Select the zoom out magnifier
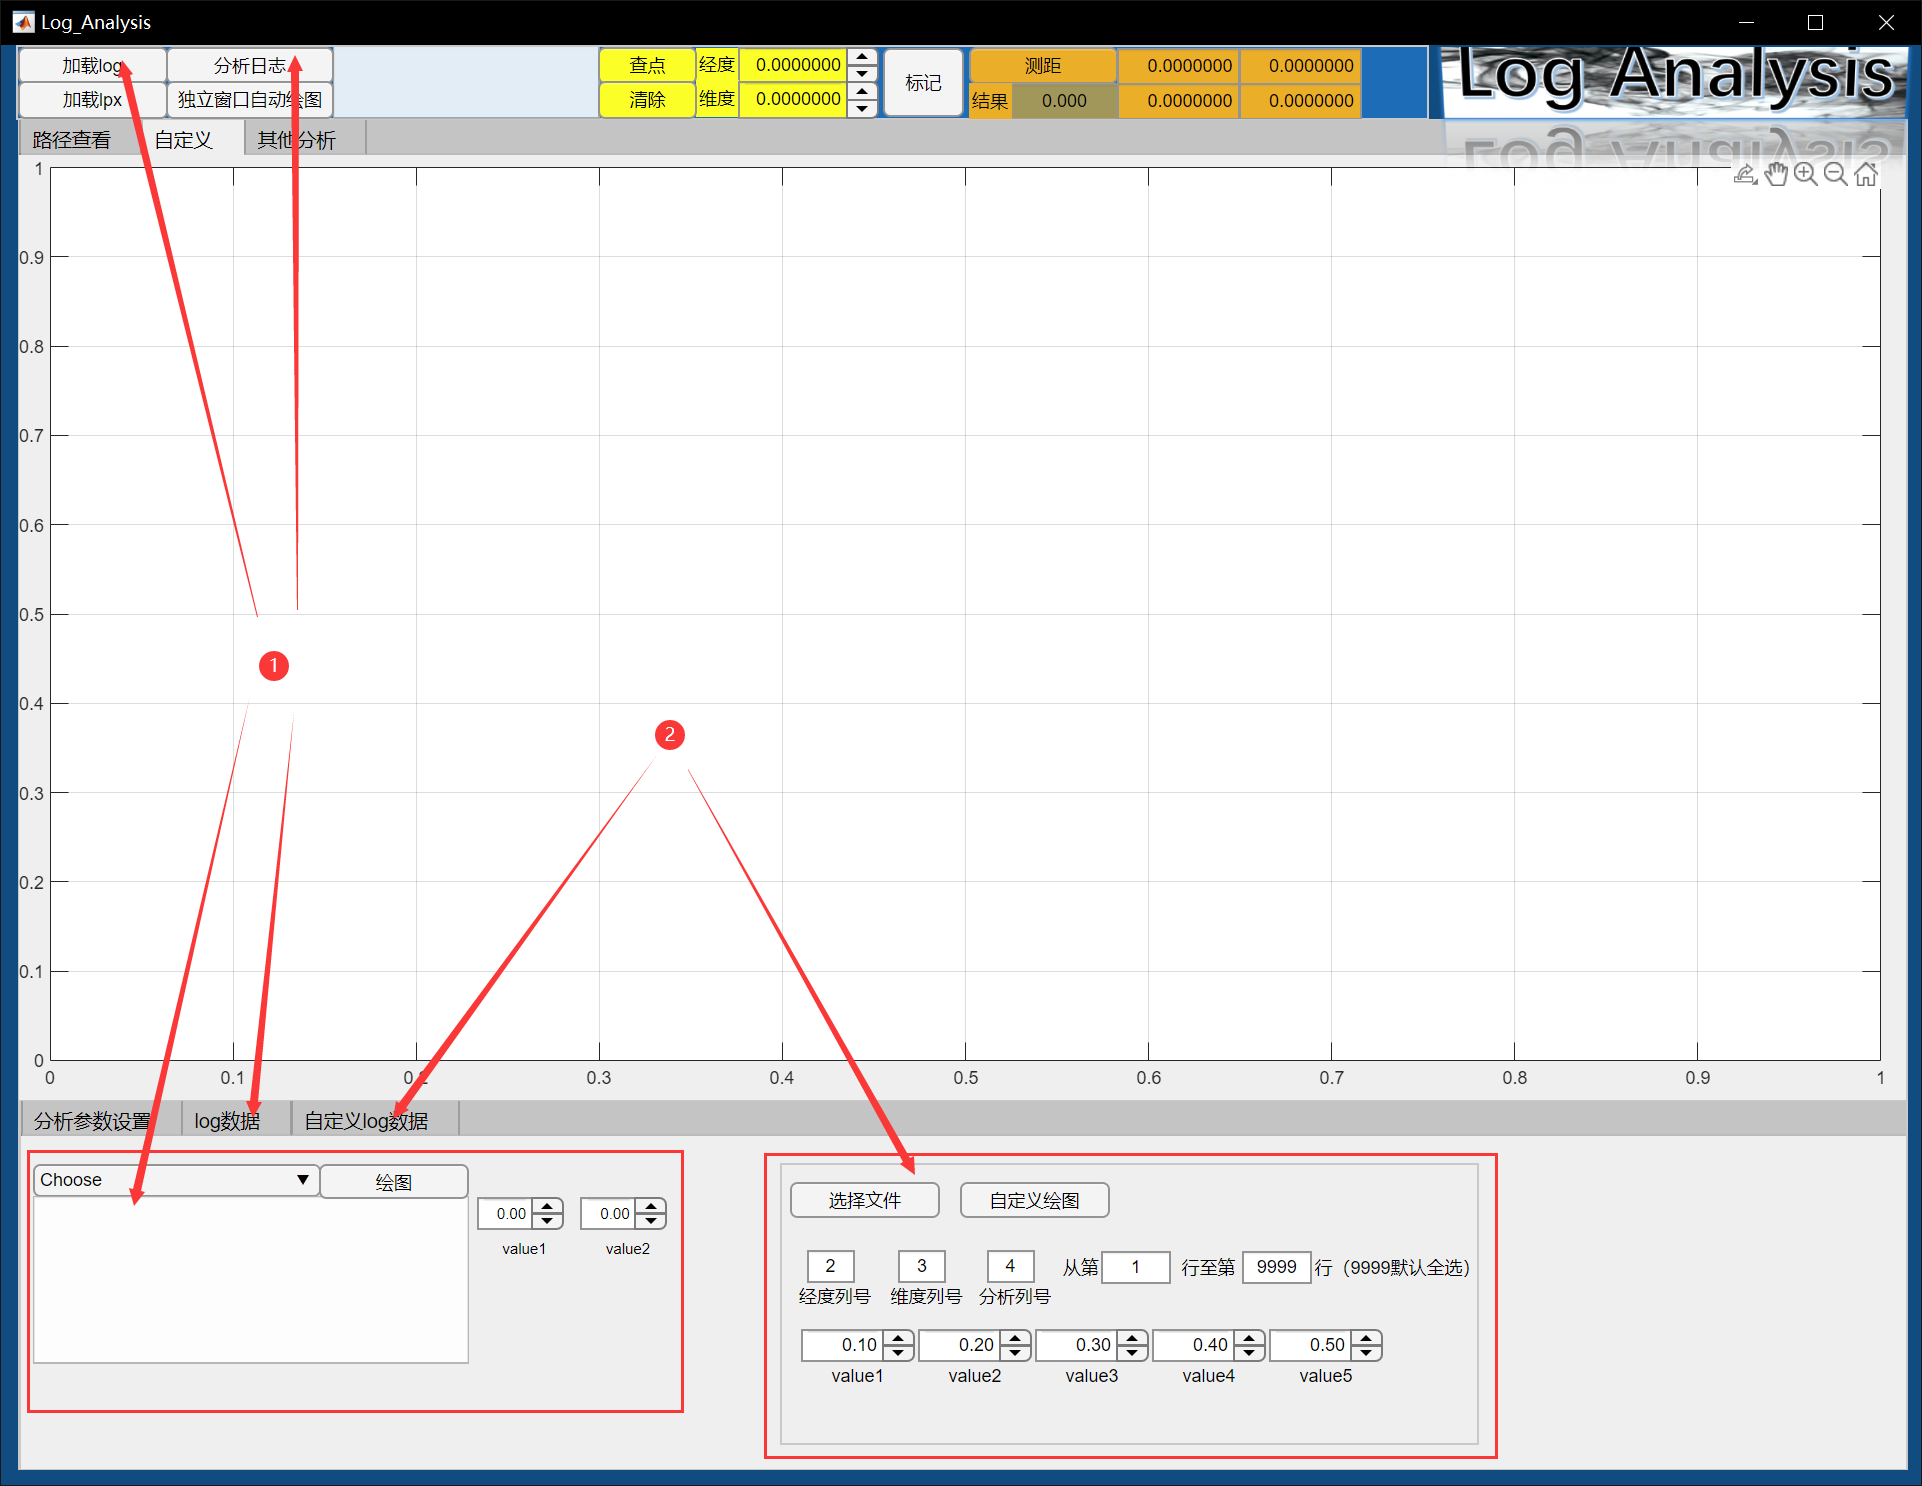Viewport: 1922px width, 1486px height. pyautogui.click(x=1836, y=175)
